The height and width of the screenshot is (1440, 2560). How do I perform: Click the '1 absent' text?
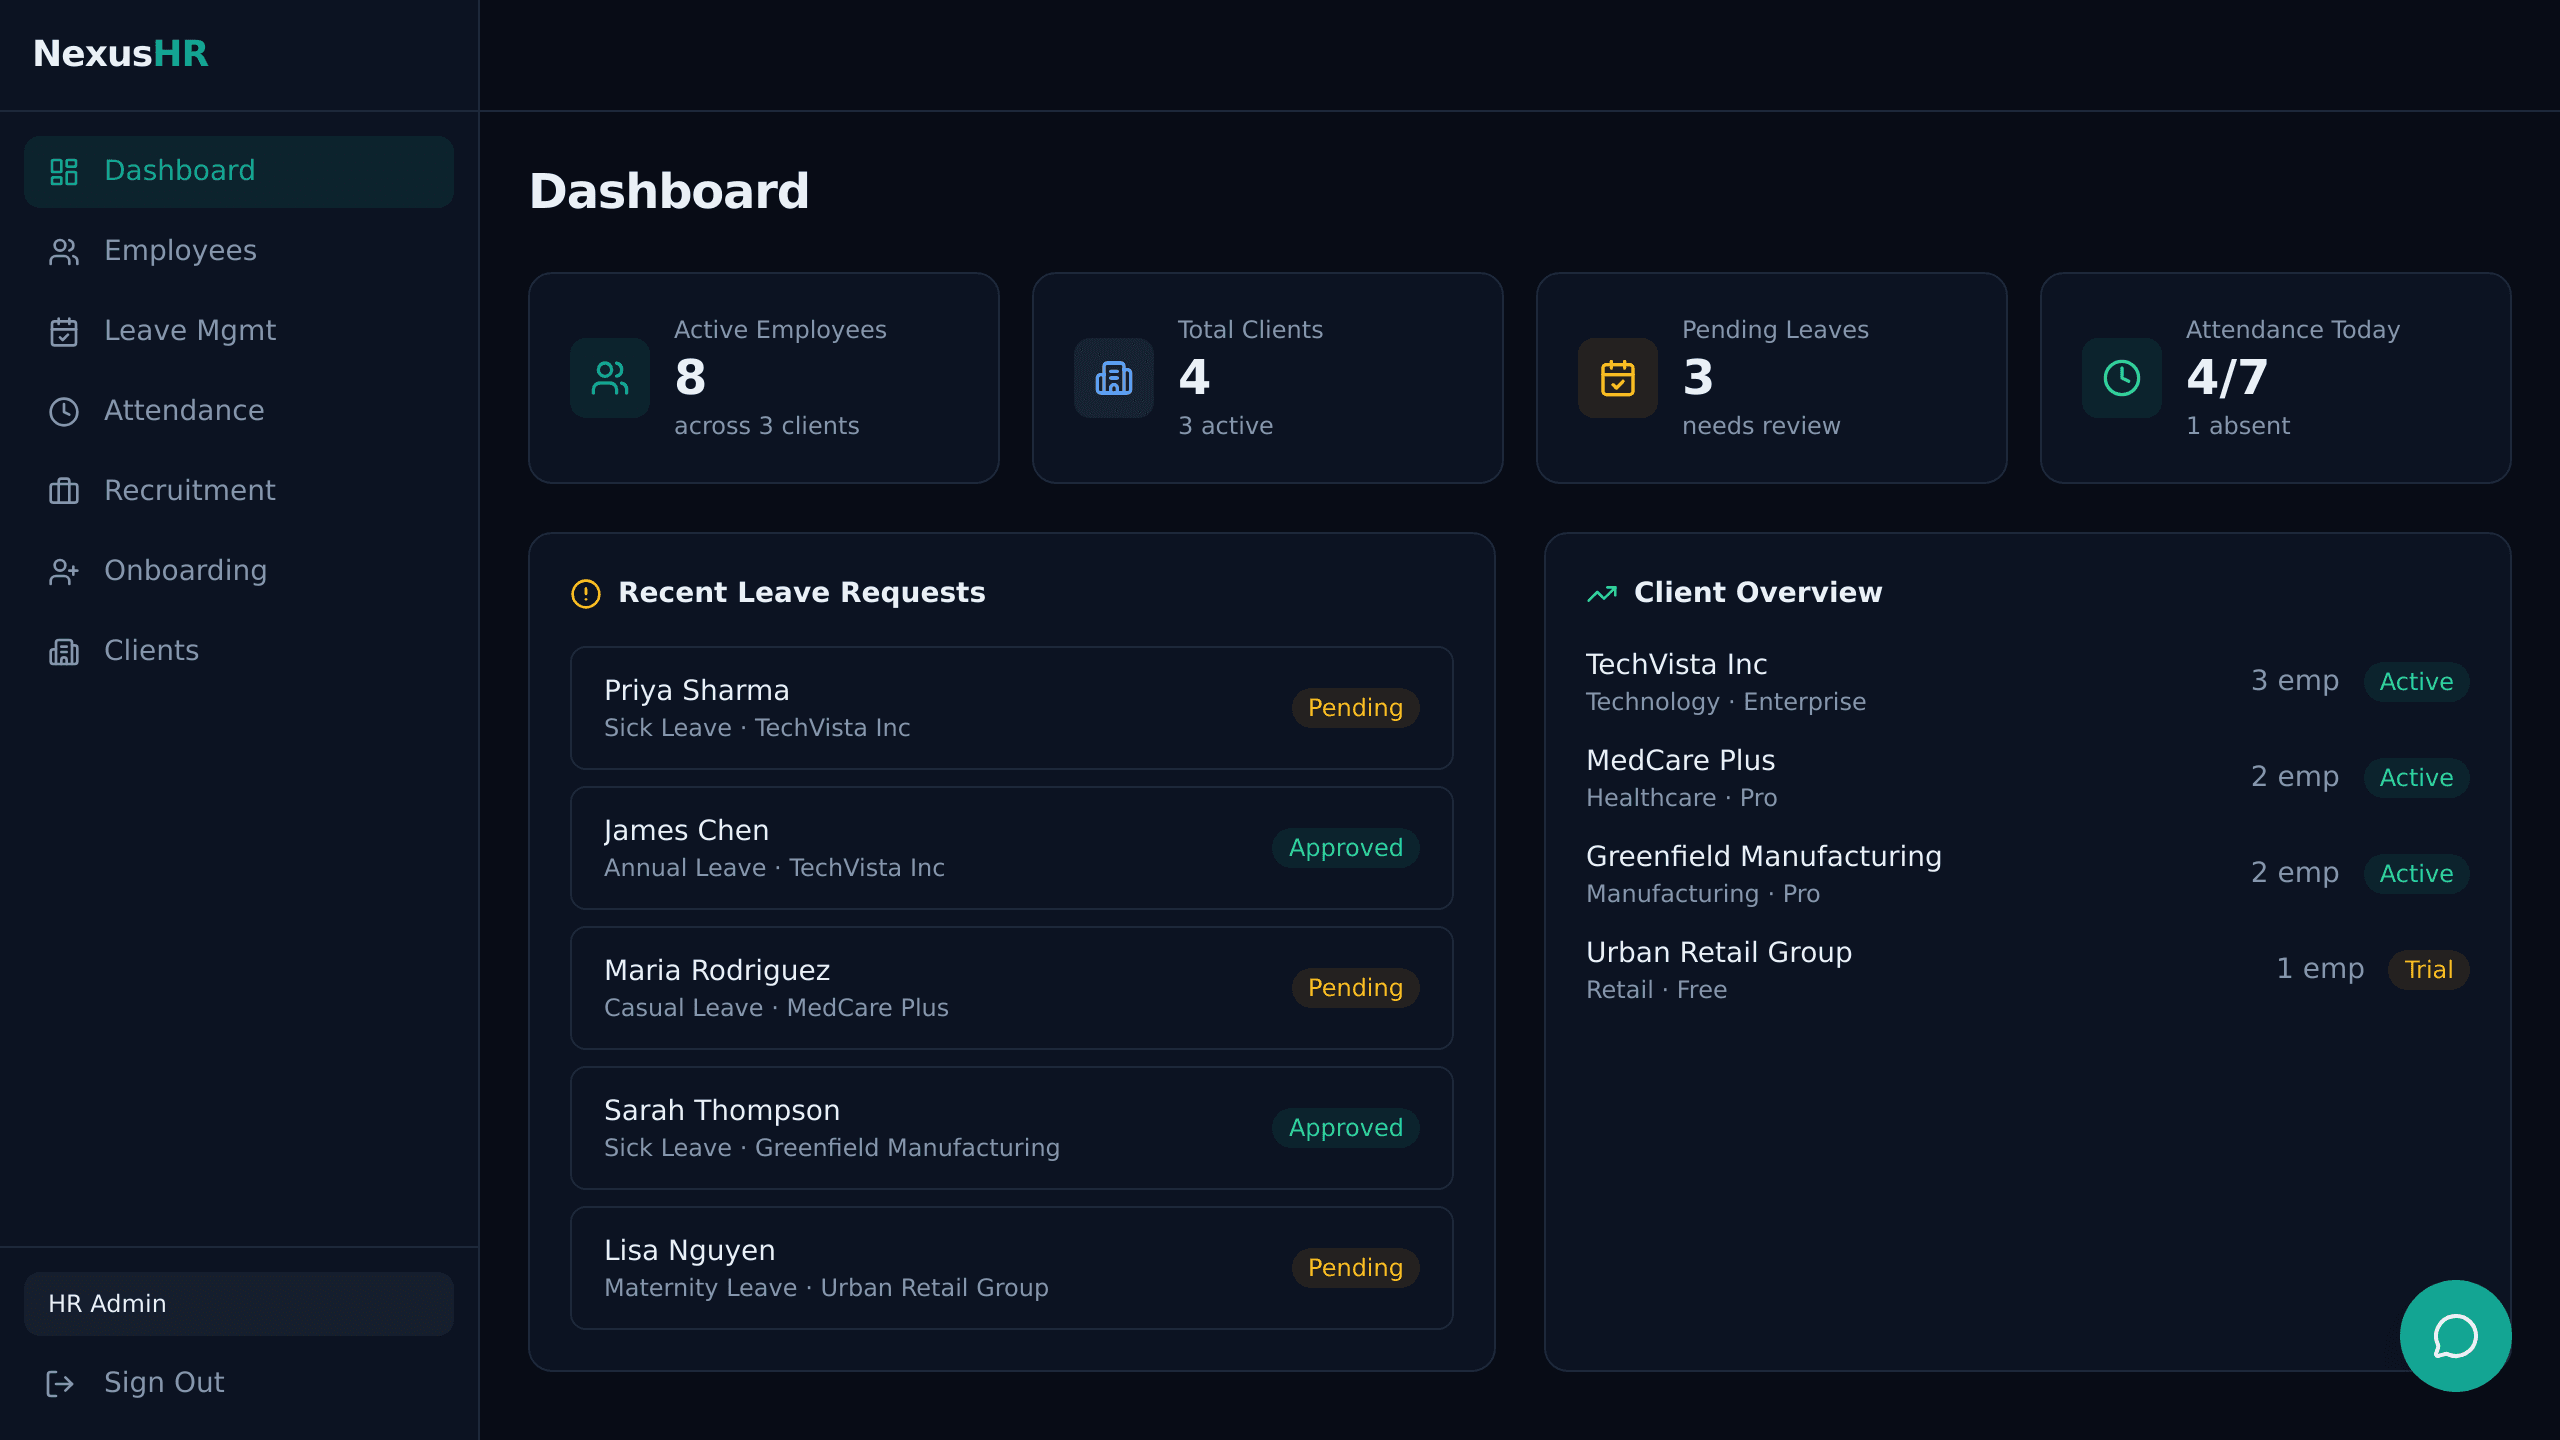click(x=2238, y=426)
